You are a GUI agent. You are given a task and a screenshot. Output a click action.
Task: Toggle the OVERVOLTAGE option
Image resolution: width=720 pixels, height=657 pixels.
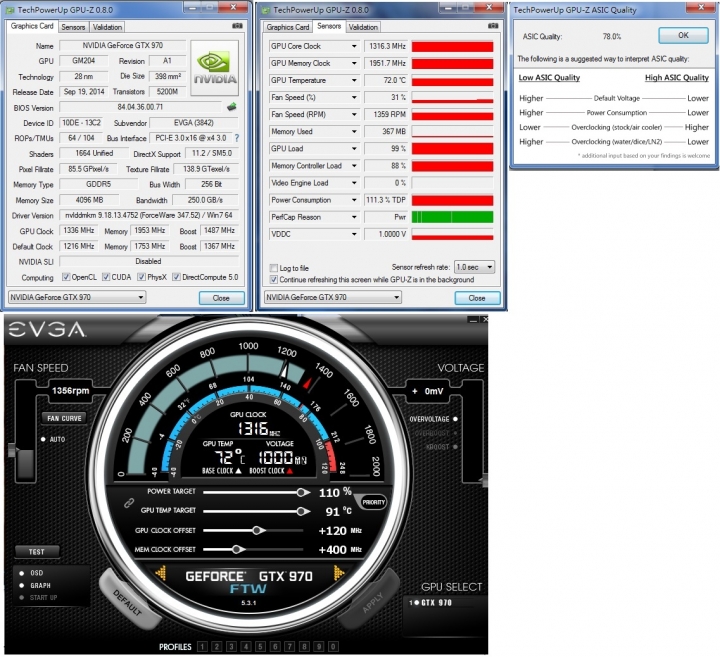(x=455, y=419)
